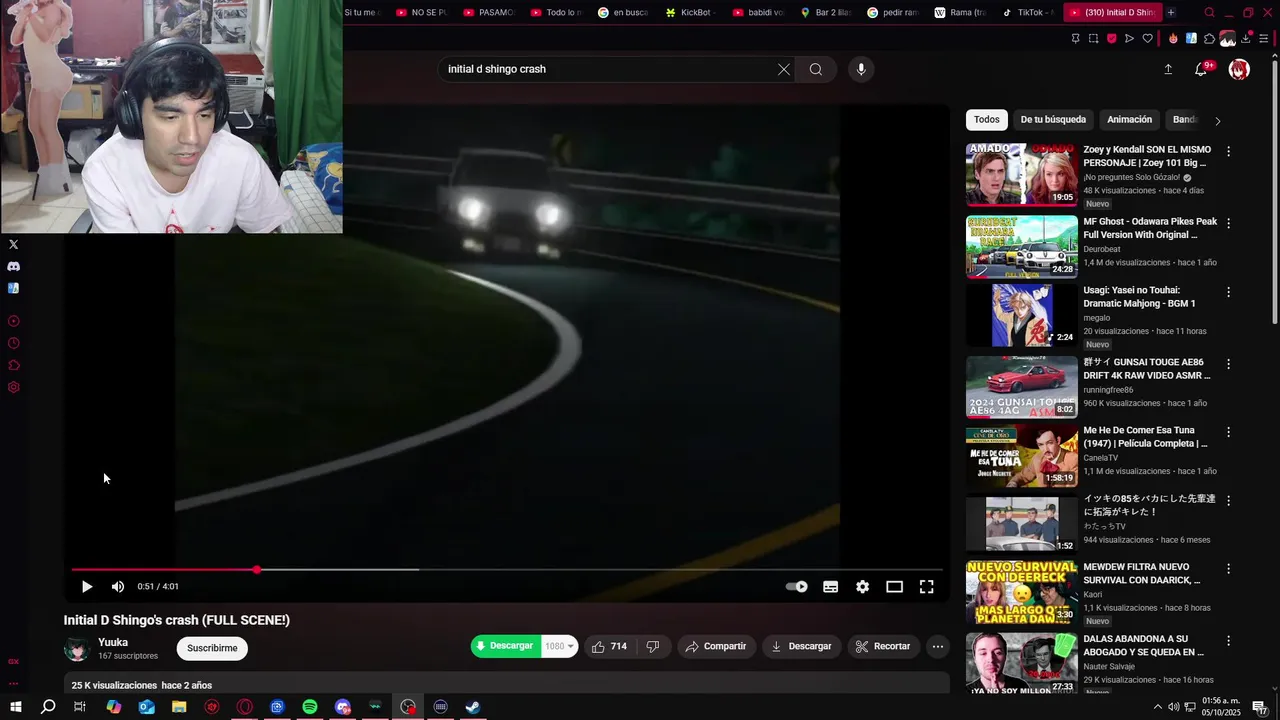Image resolution: width=1280 pixels, height=720 pixels.
Task: Click the Recortar clip button
Action: pos(884,647)
